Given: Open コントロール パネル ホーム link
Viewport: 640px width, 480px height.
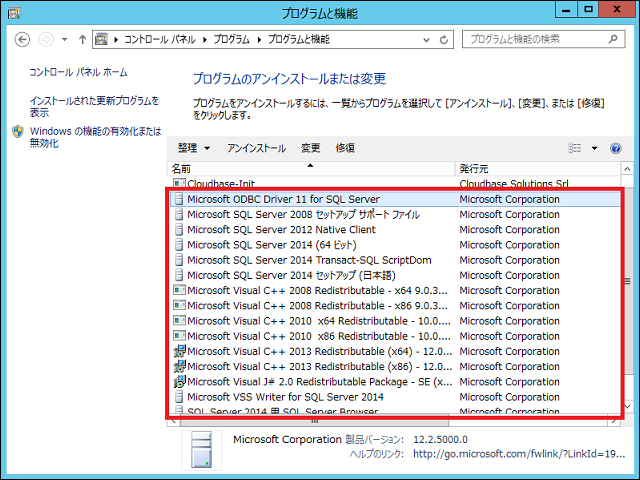Looking at the screenshot, I should 78,72.
